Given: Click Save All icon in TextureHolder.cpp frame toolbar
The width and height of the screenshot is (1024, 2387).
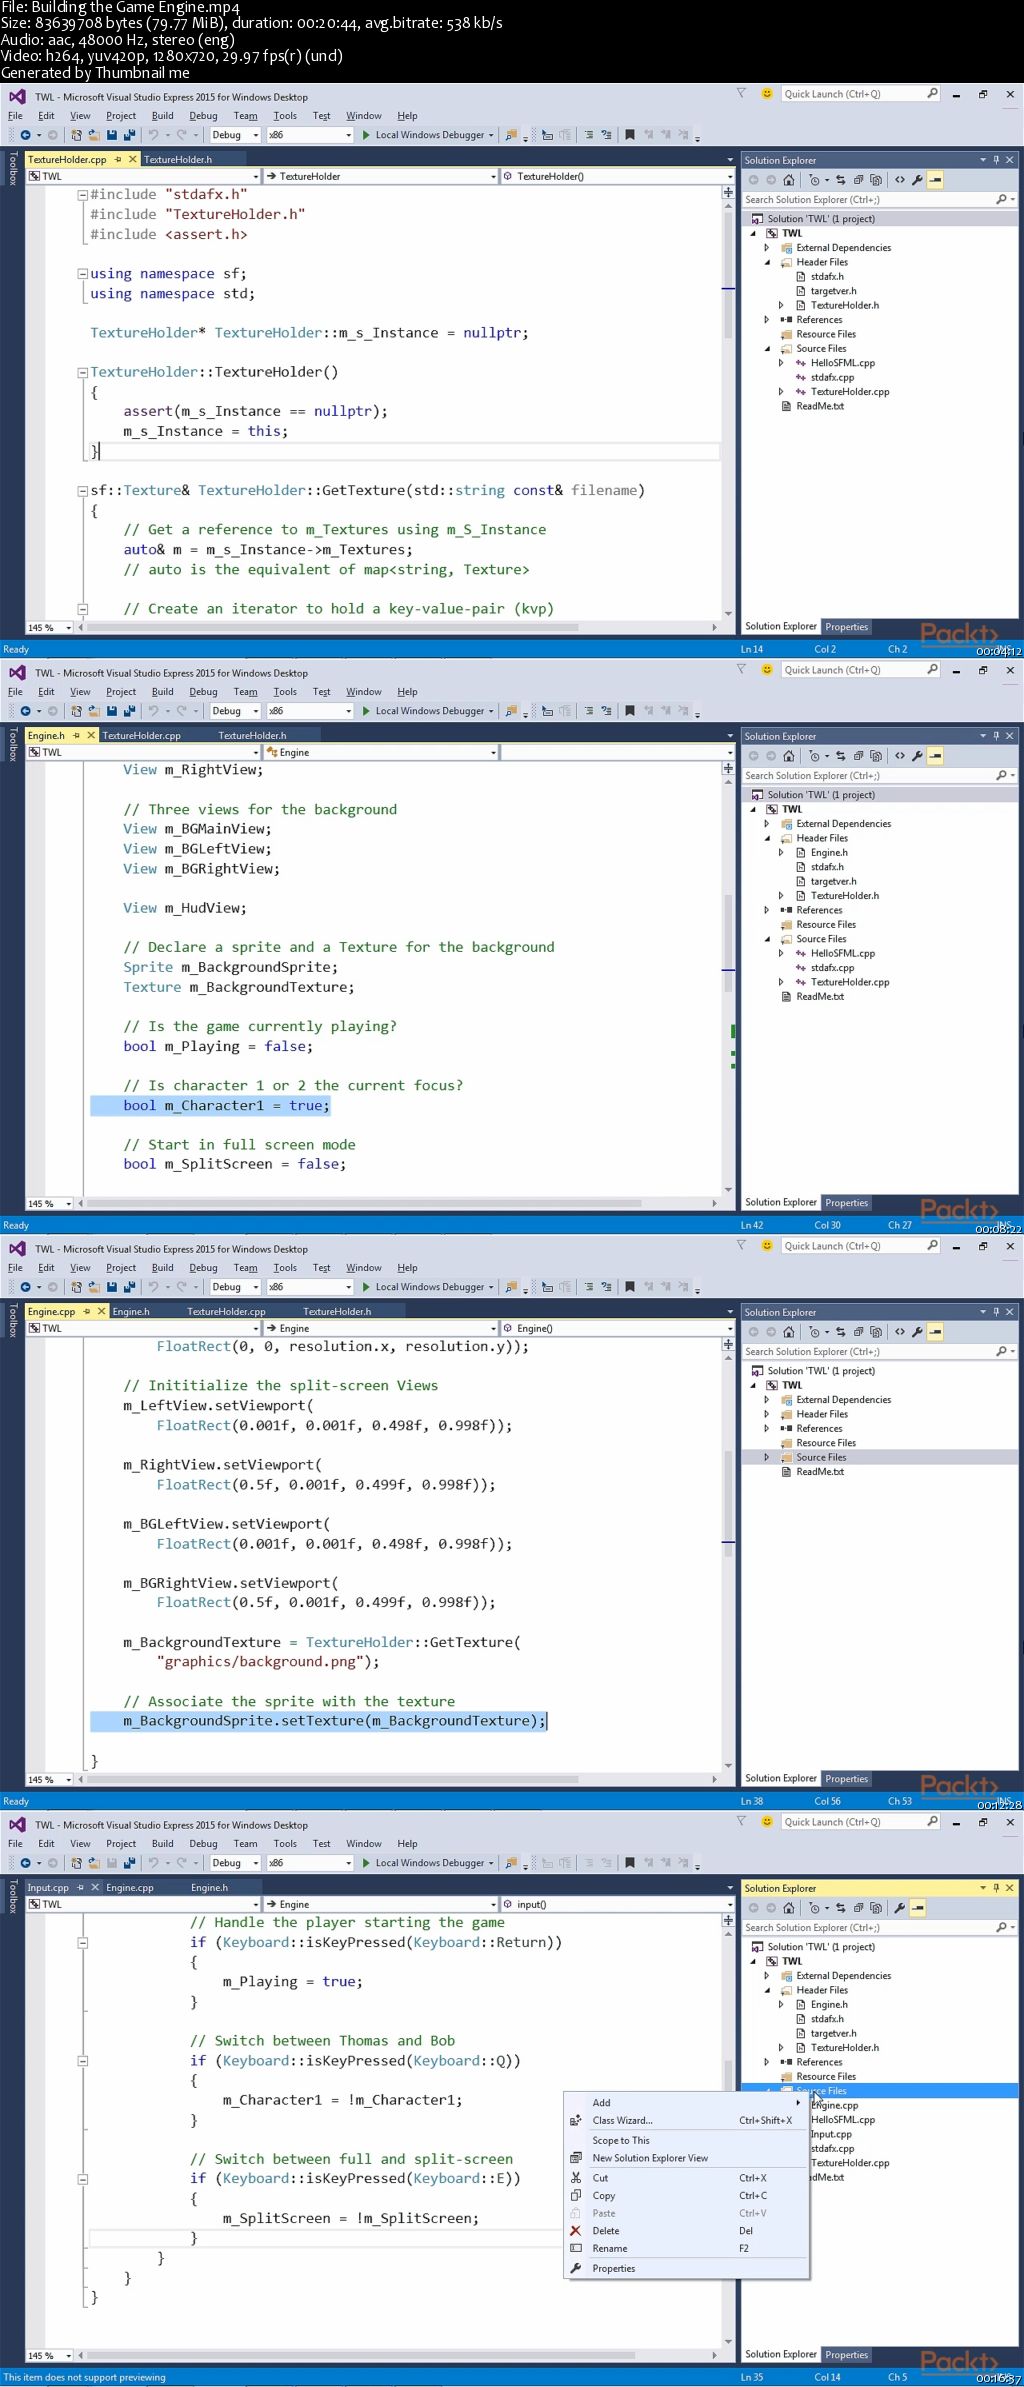Looking at the screenshot, I should tap(129, 135).
